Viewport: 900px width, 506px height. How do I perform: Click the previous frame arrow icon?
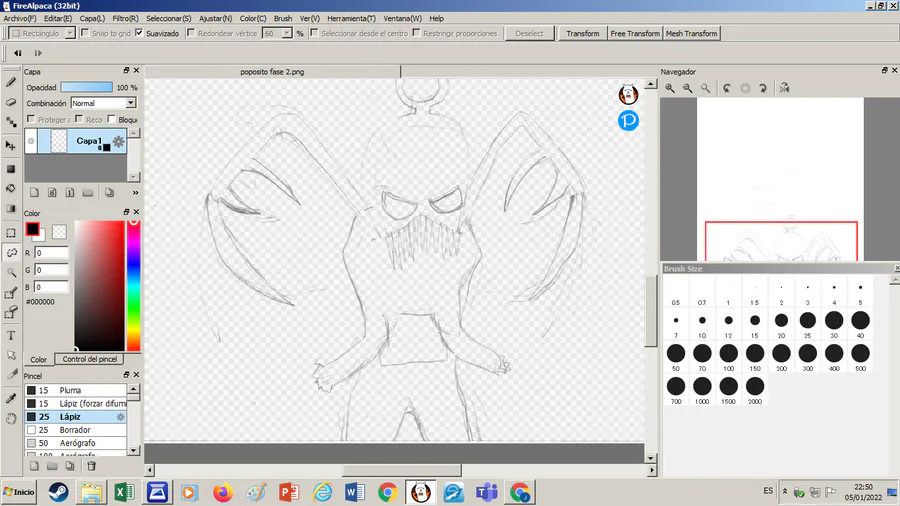tap(18, 53)
